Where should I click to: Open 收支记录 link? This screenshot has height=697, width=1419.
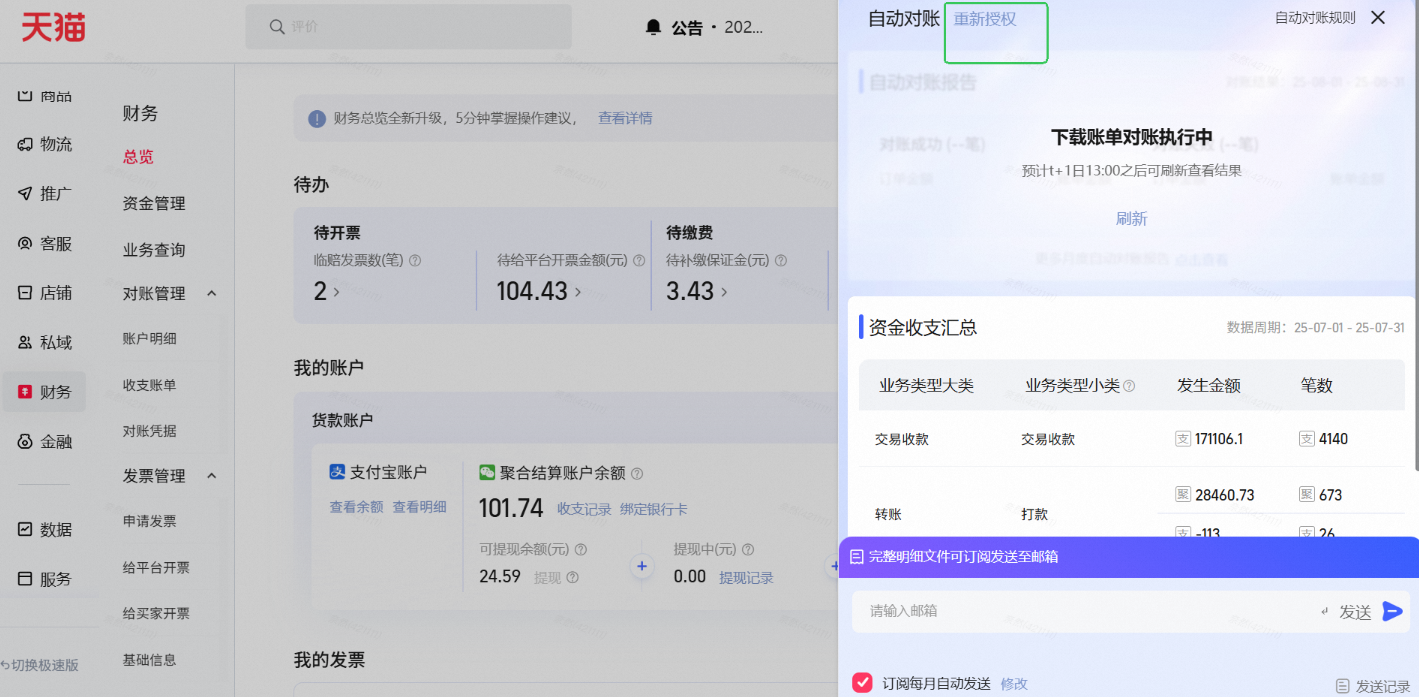pyautogui.click(x=584, y=509)
